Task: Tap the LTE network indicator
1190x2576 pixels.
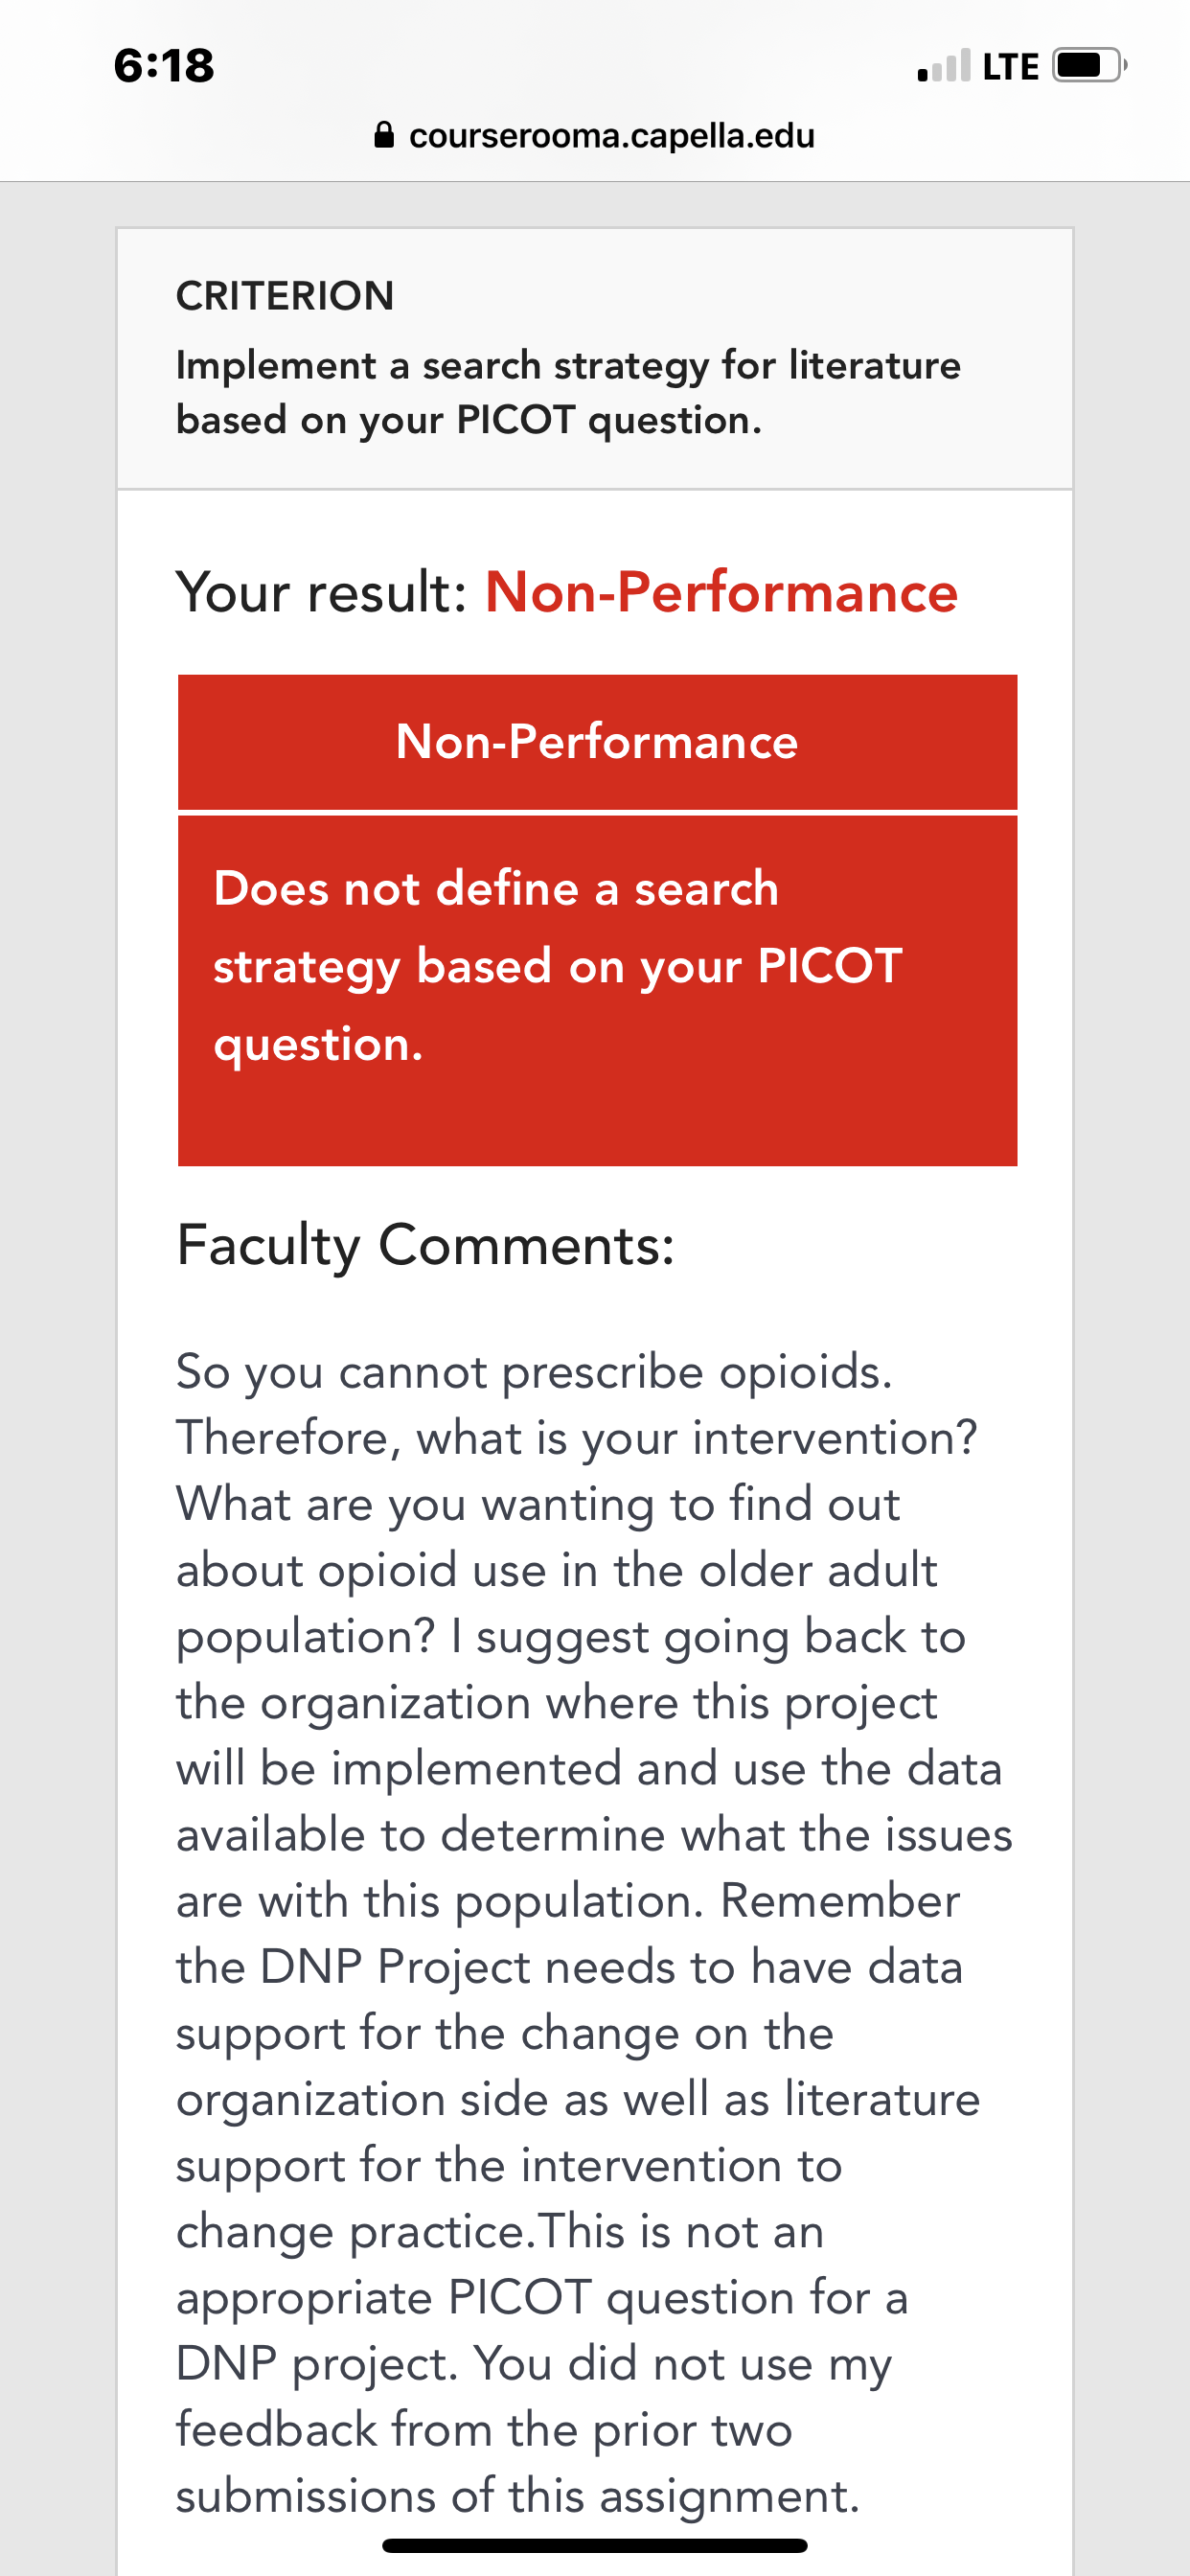Action: pos(1011,67)
